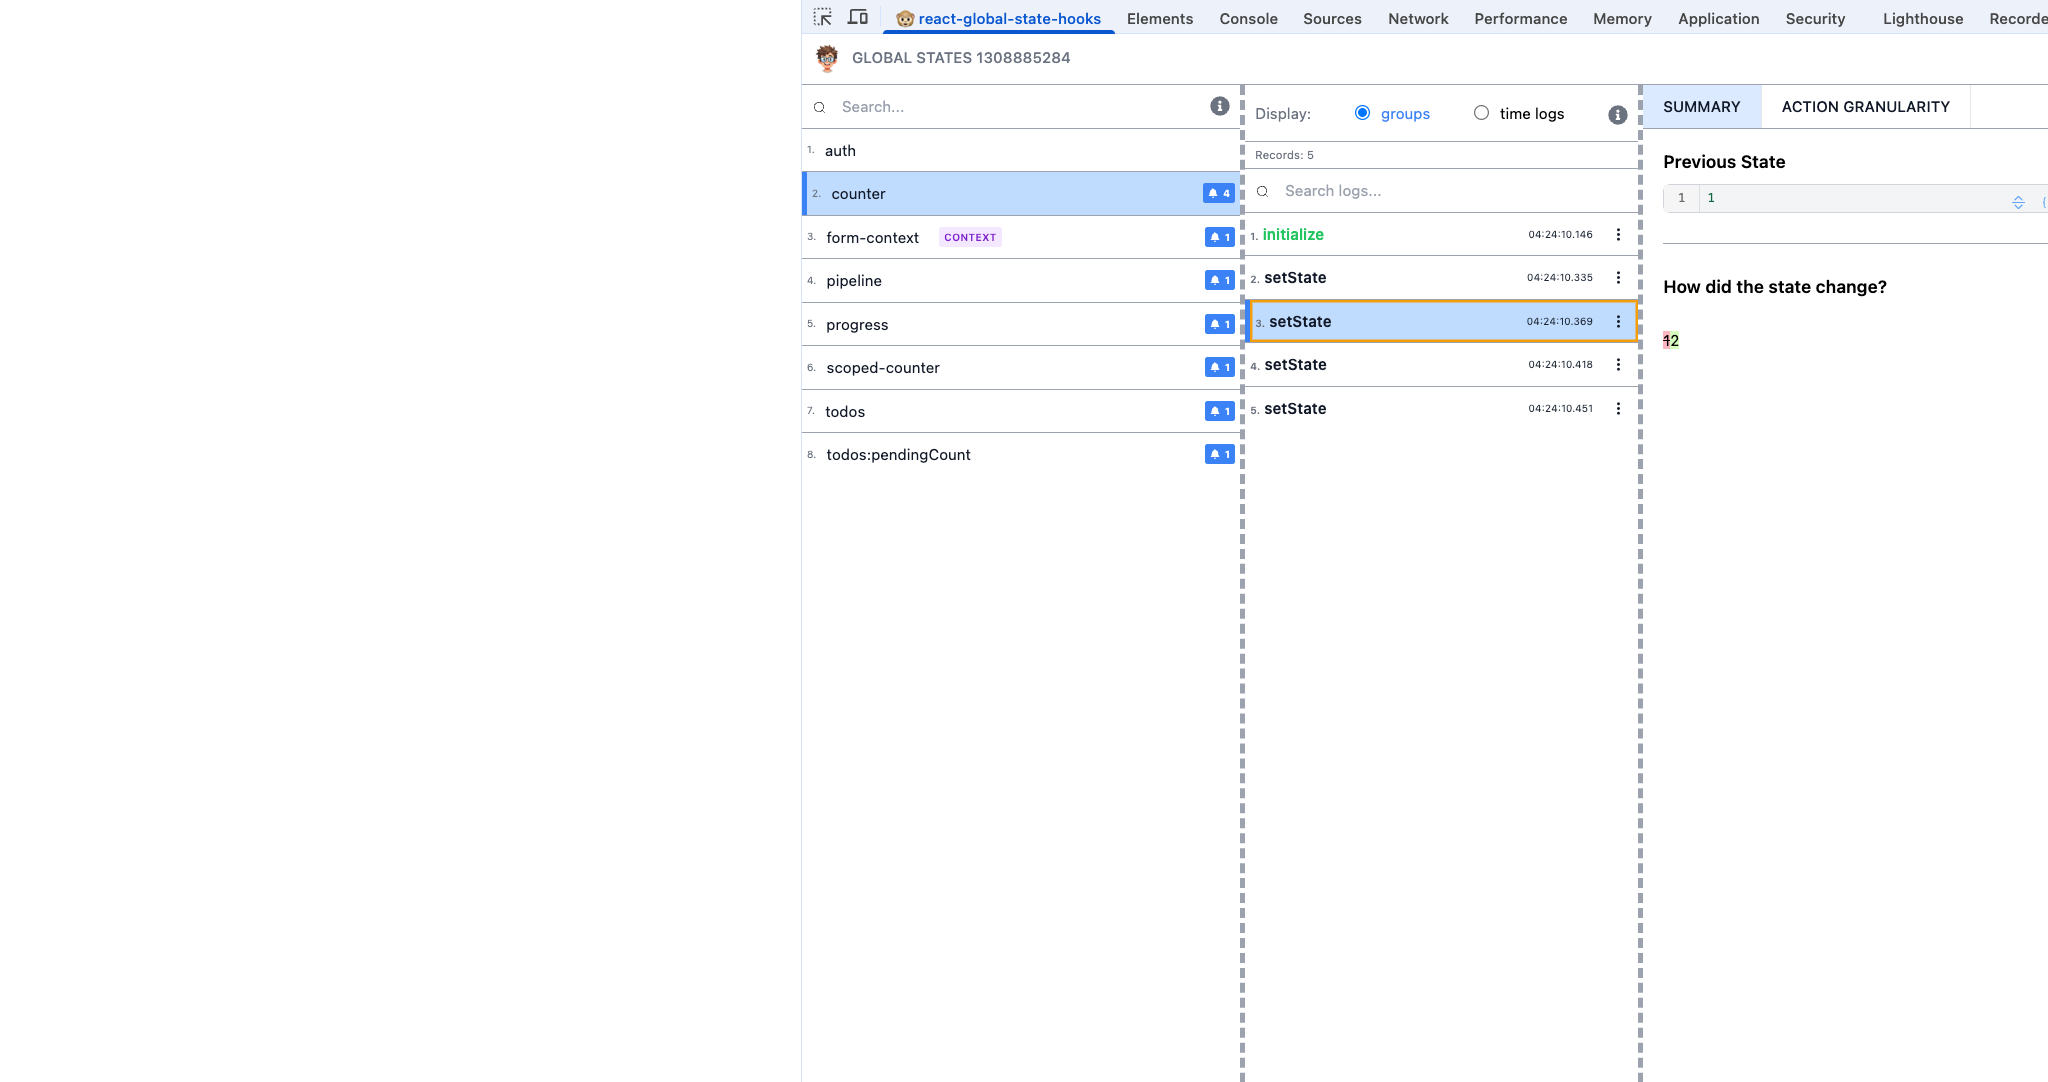Select the pipeline state row

click(1021, 281)
